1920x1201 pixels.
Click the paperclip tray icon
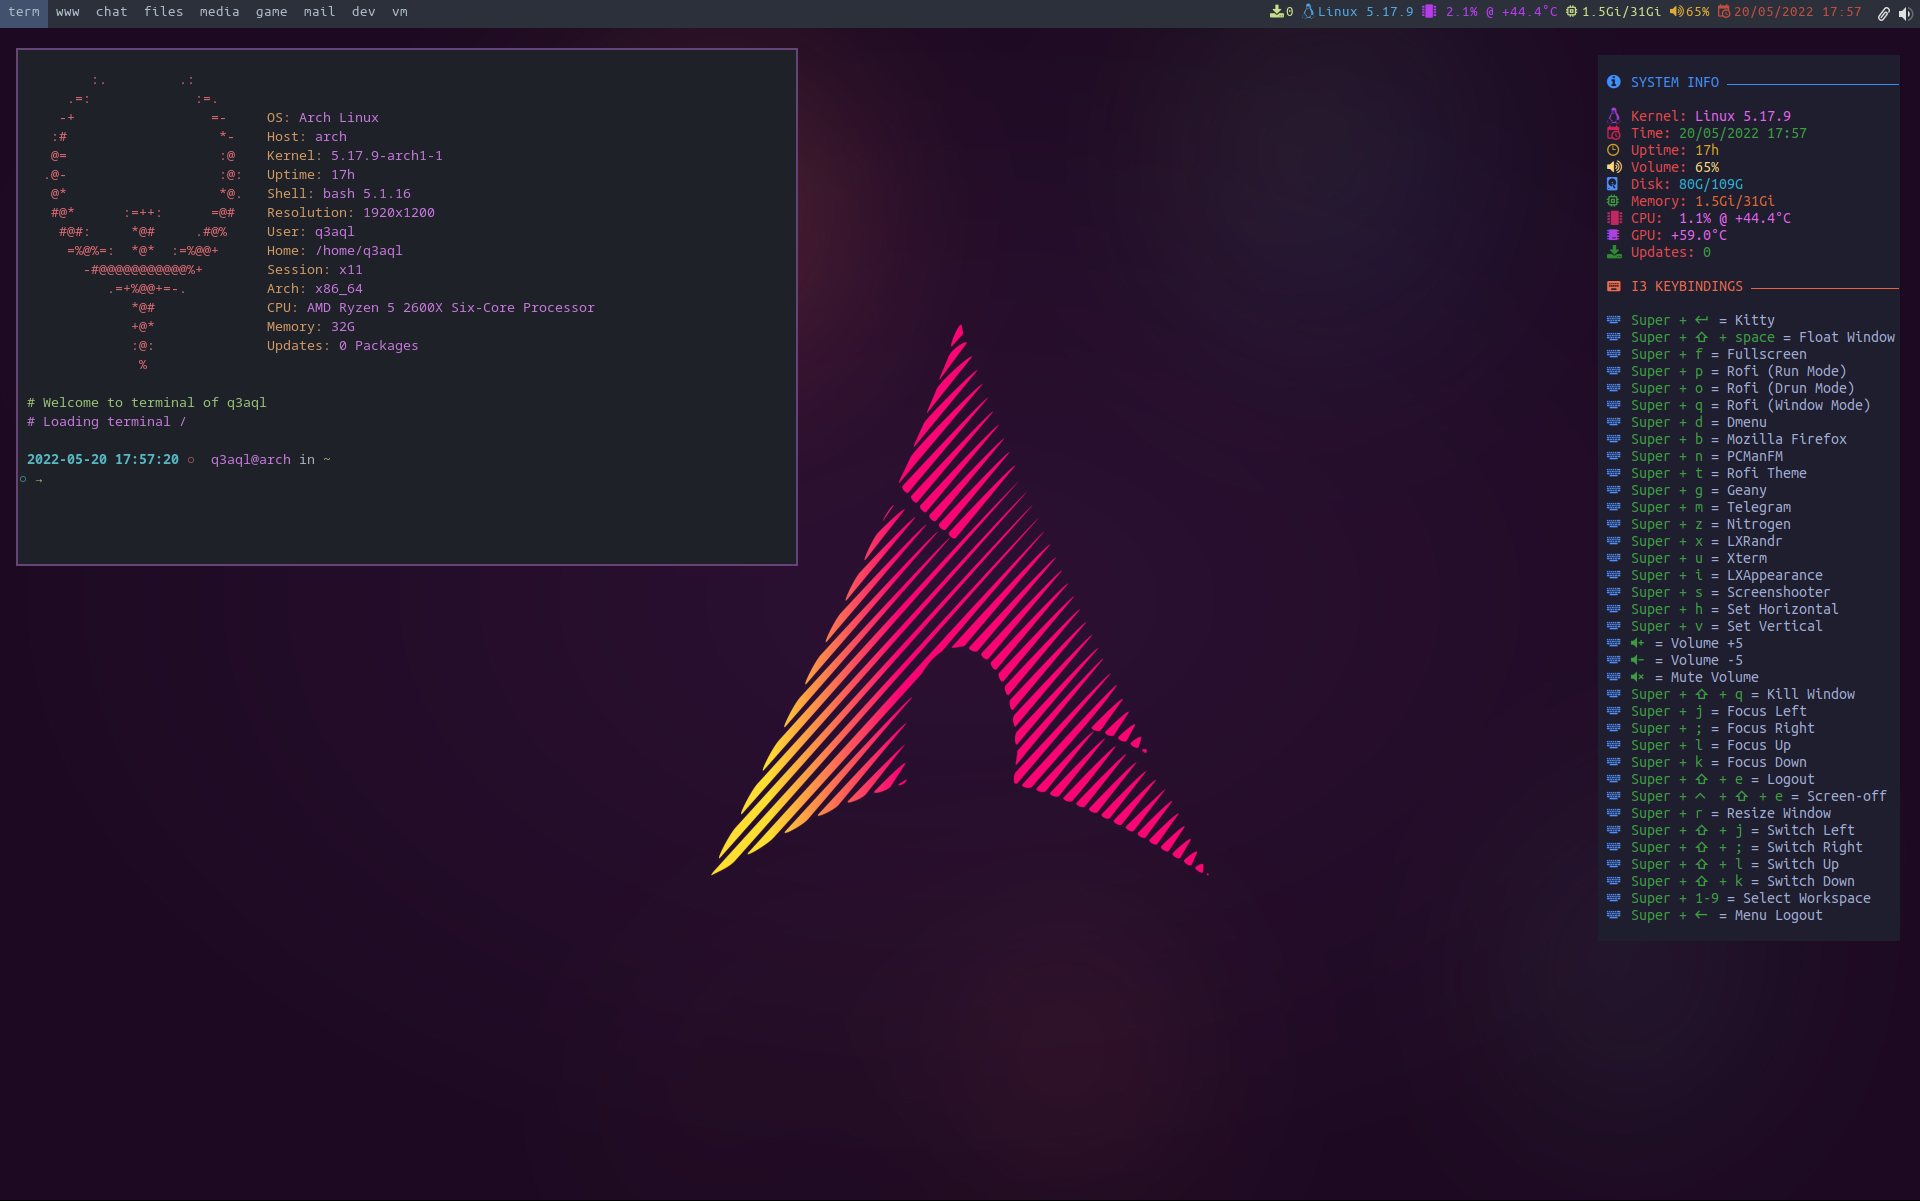[x=1883, y=13]
